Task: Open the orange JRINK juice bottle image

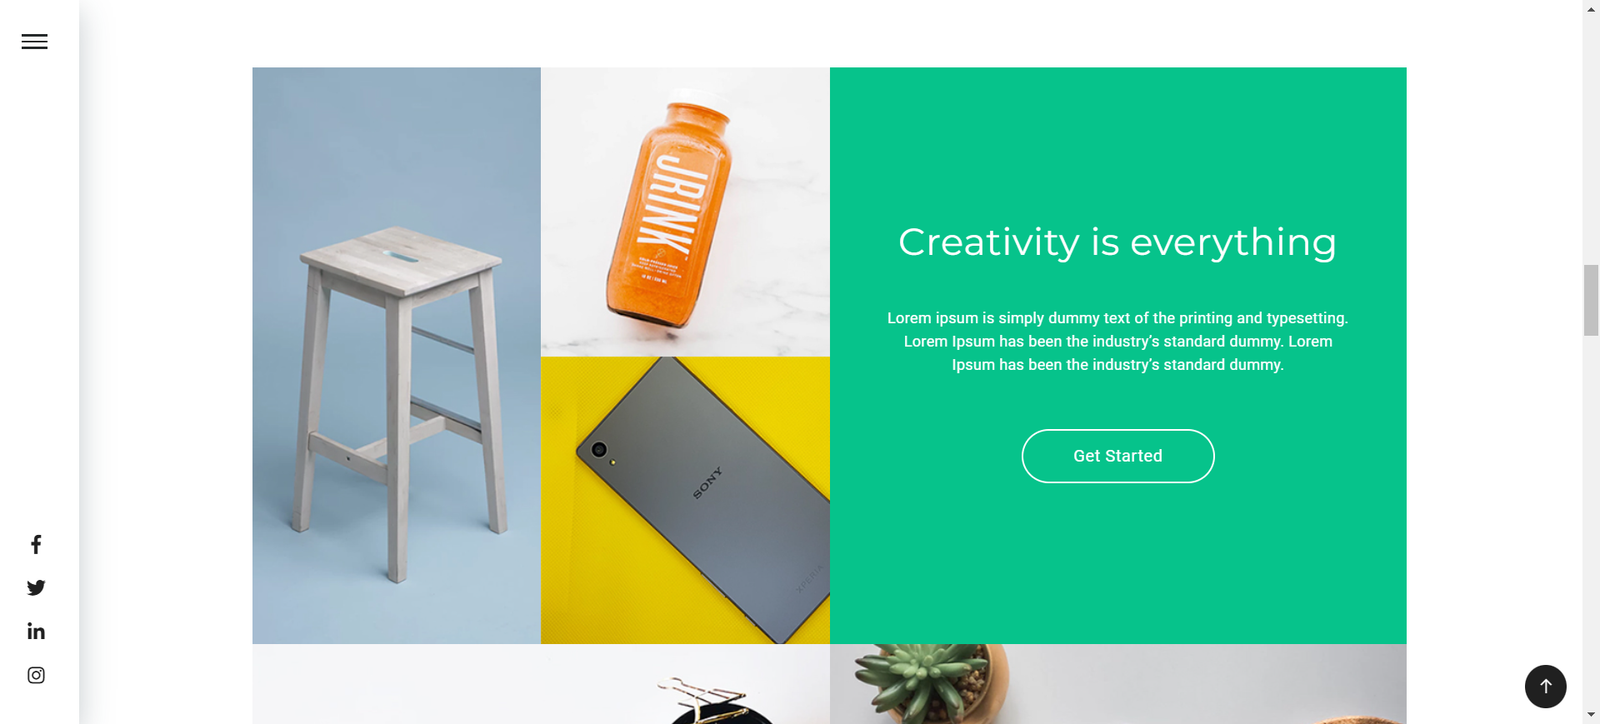Action: pyautogui.click(x=685, y=212)
